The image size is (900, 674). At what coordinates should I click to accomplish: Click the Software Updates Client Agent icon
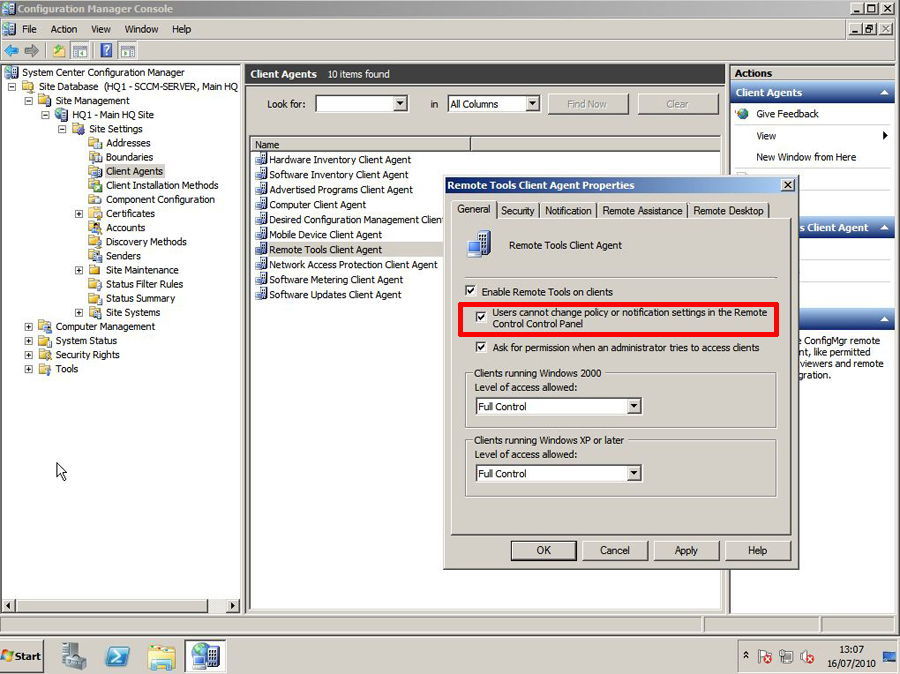261,293
